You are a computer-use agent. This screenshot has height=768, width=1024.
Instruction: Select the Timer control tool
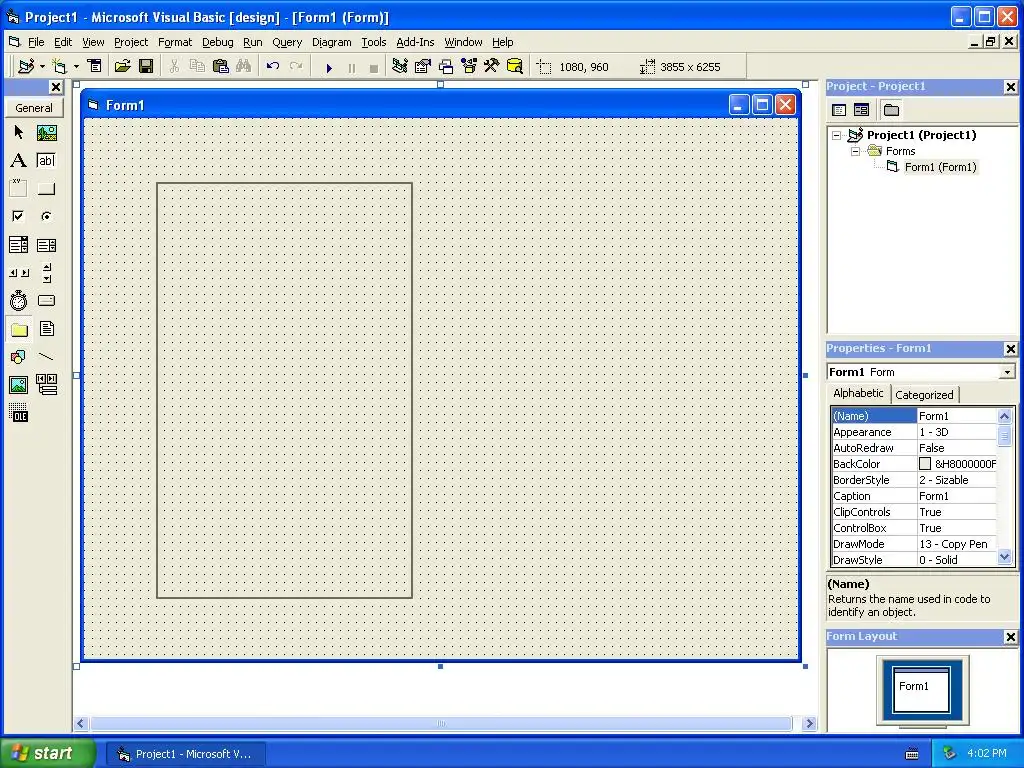click(18, 300)
